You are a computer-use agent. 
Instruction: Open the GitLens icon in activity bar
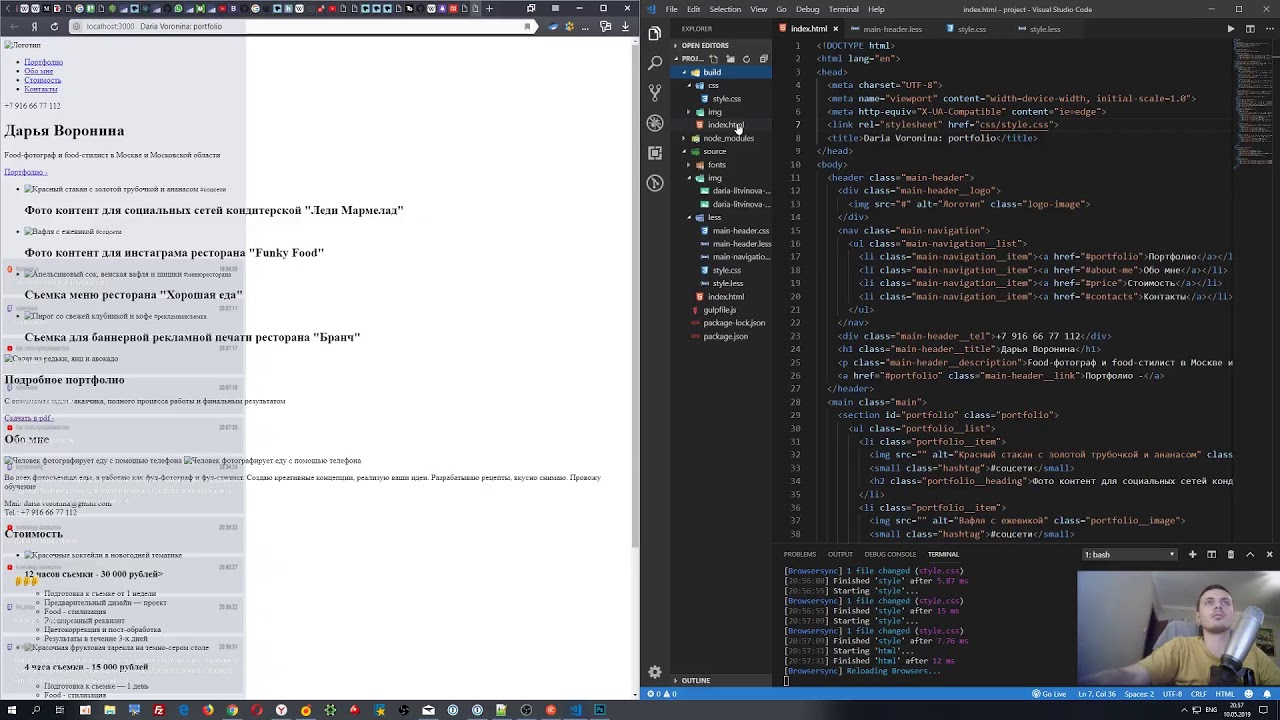[655, 183]
